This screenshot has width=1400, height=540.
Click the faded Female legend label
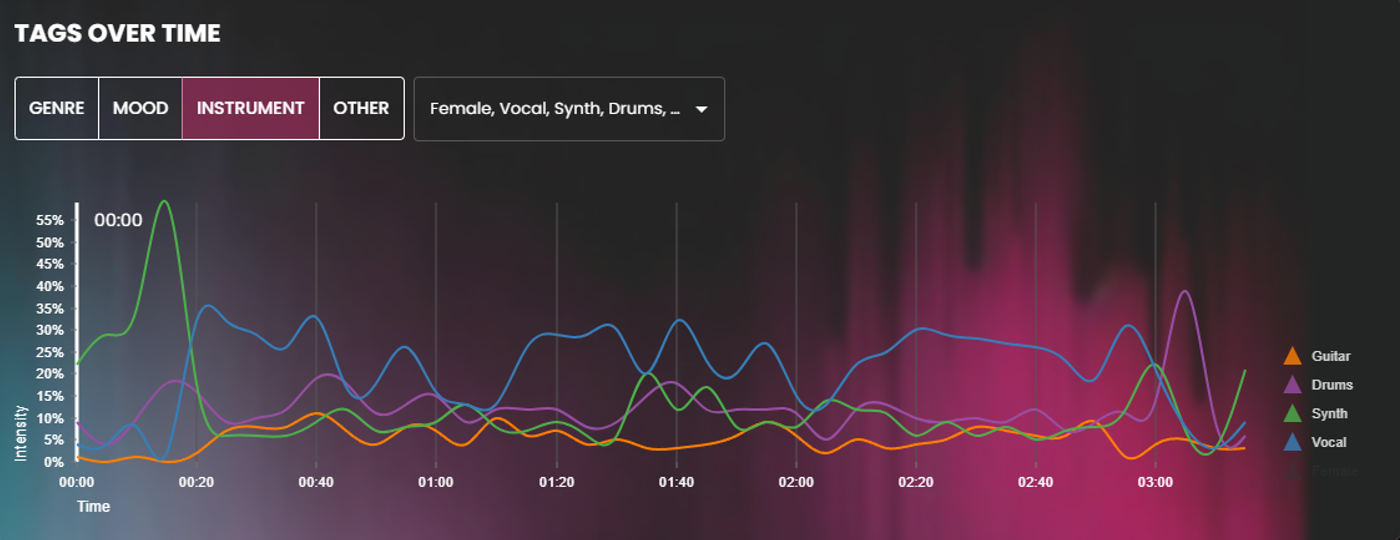coord(1335,470)
